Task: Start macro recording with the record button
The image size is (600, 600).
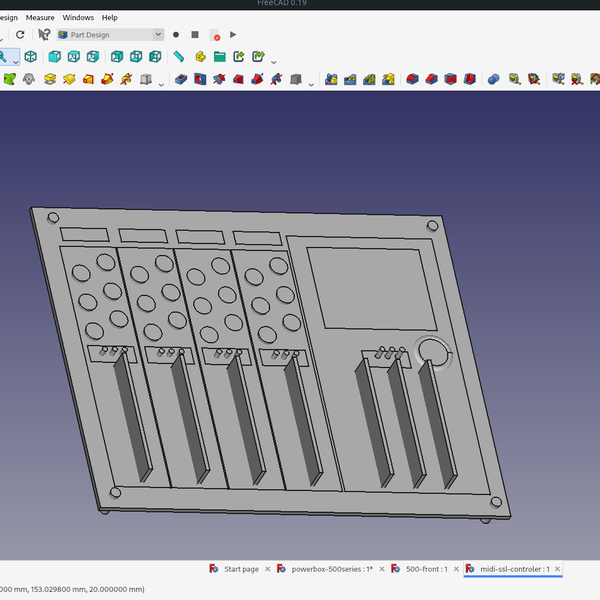Action: [176, 35]
